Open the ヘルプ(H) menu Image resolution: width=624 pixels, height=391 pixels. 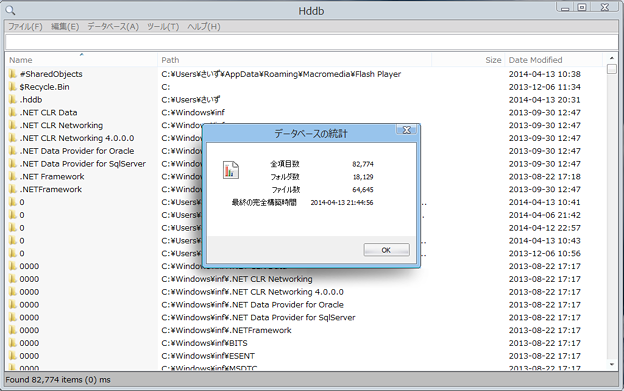coord(203,27)
